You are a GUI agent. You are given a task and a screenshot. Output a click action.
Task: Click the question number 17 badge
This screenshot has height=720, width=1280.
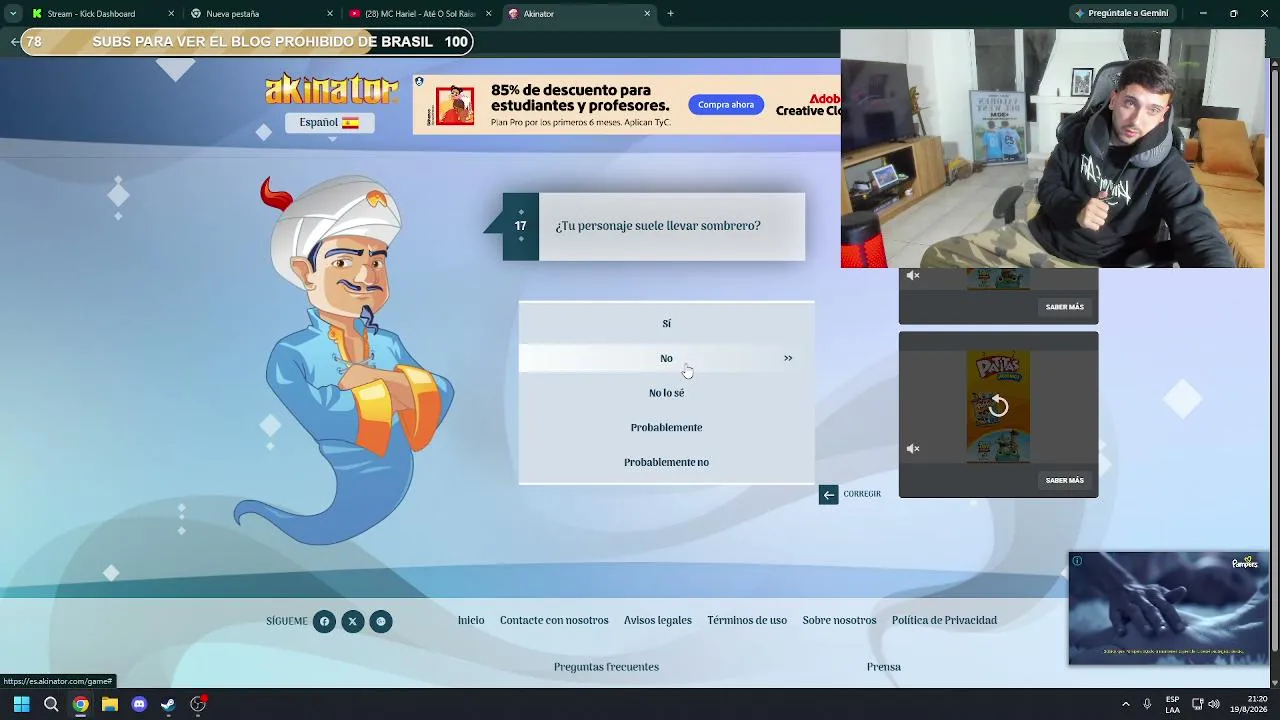point(520,226)
